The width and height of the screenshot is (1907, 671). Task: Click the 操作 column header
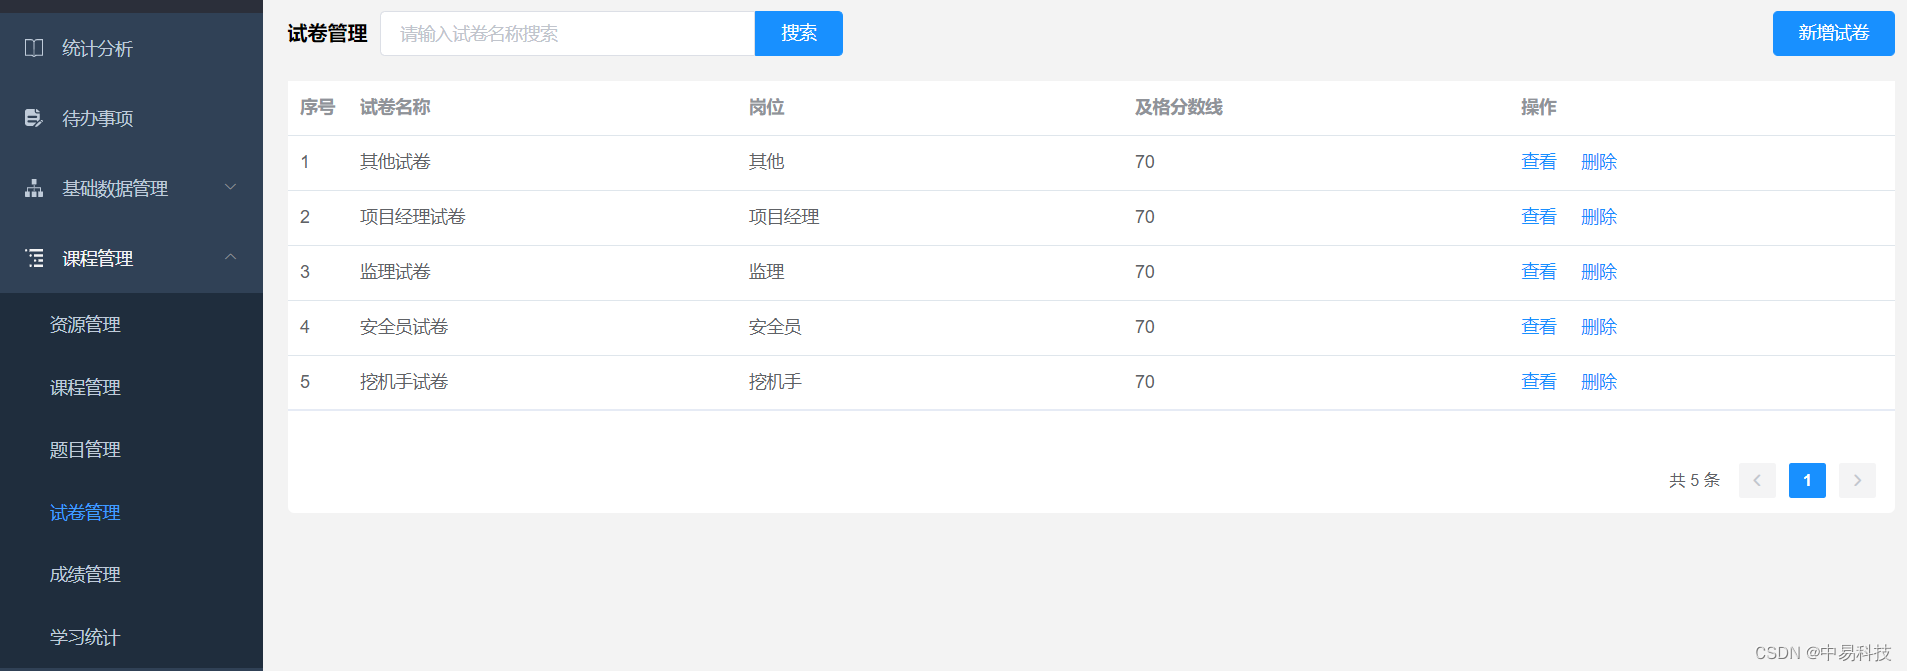pos(1538,107)
